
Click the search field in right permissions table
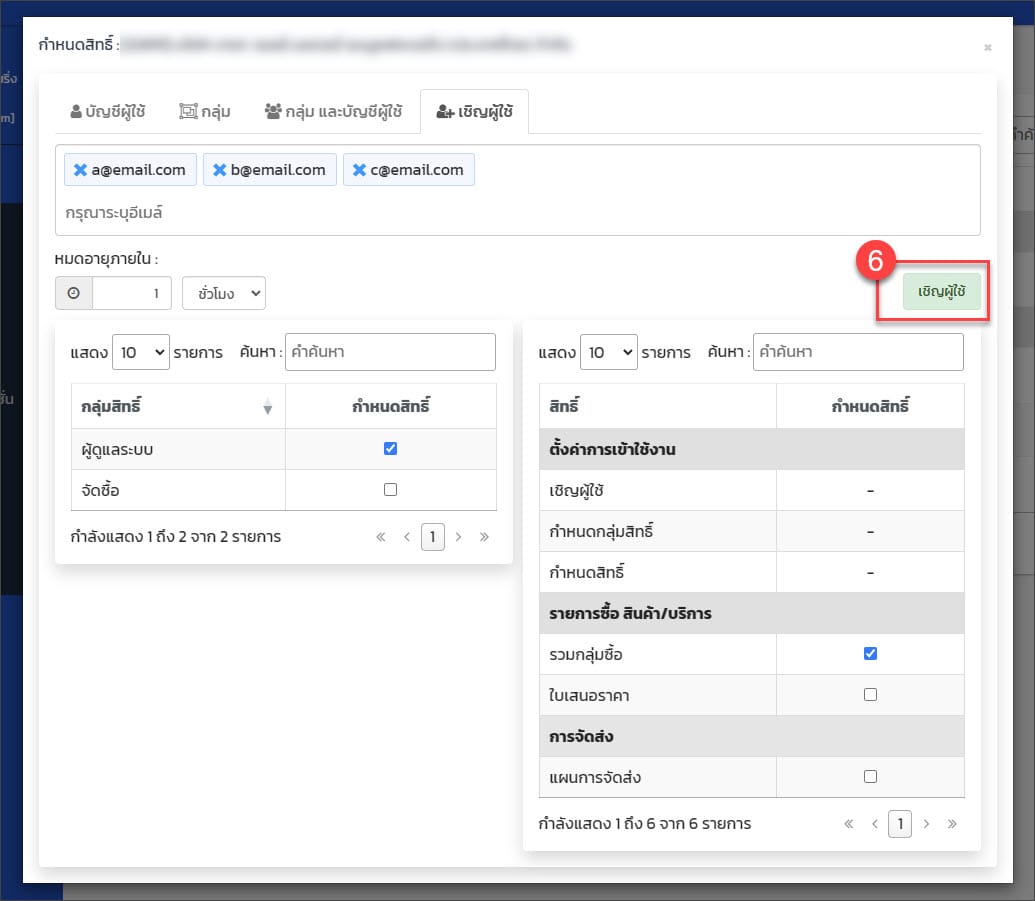pyautogui.click(x=857, y=352)
